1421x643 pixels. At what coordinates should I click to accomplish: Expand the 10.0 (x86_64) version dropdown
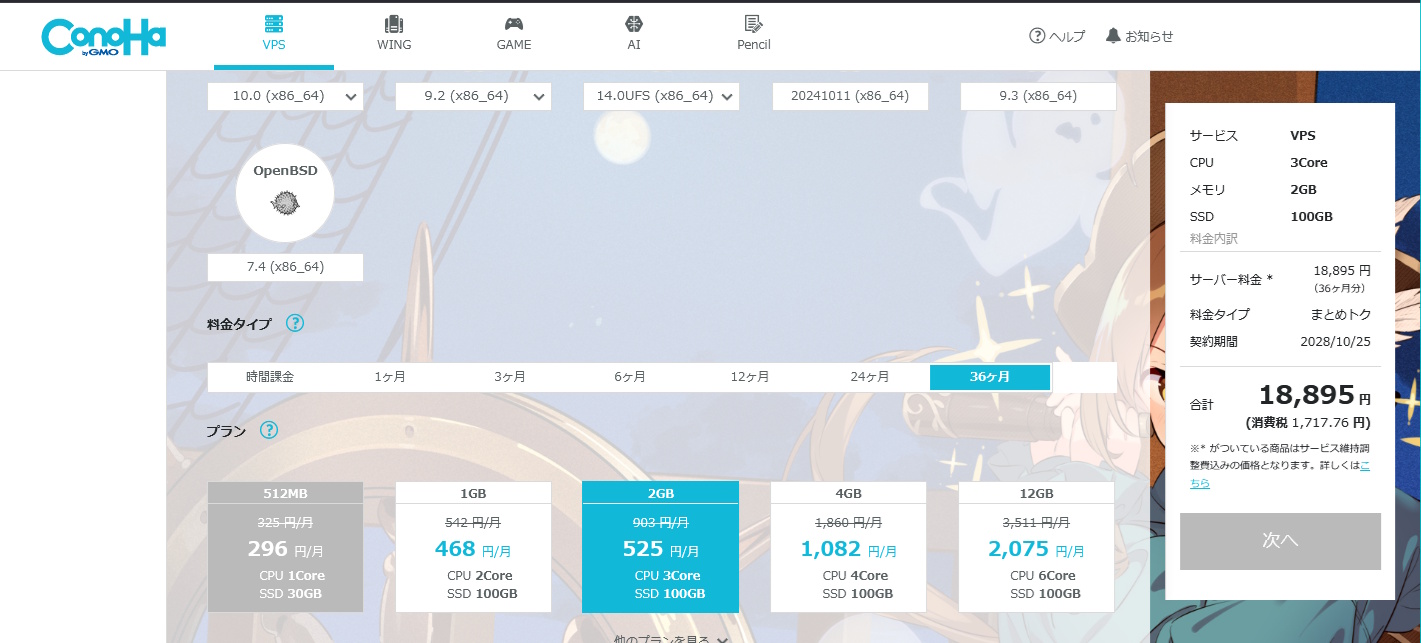350,97
